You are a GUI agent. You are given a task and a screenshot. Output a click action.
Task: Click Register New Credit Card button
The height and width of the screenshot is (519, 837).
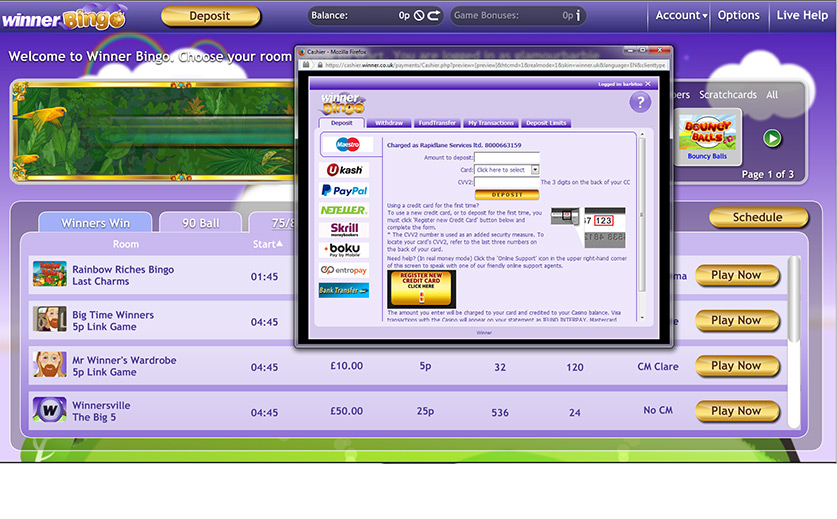click(x=421, y=288)
